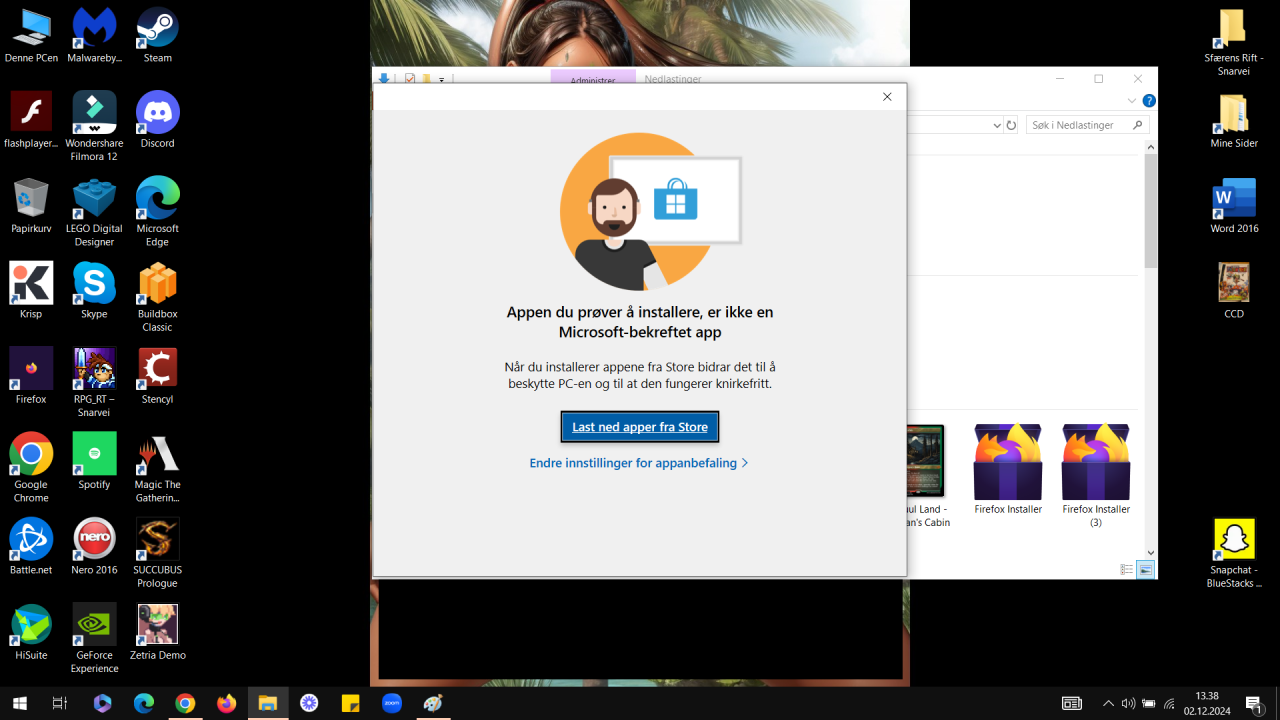Open HiSuite desktop shortcut

[31, 633]
